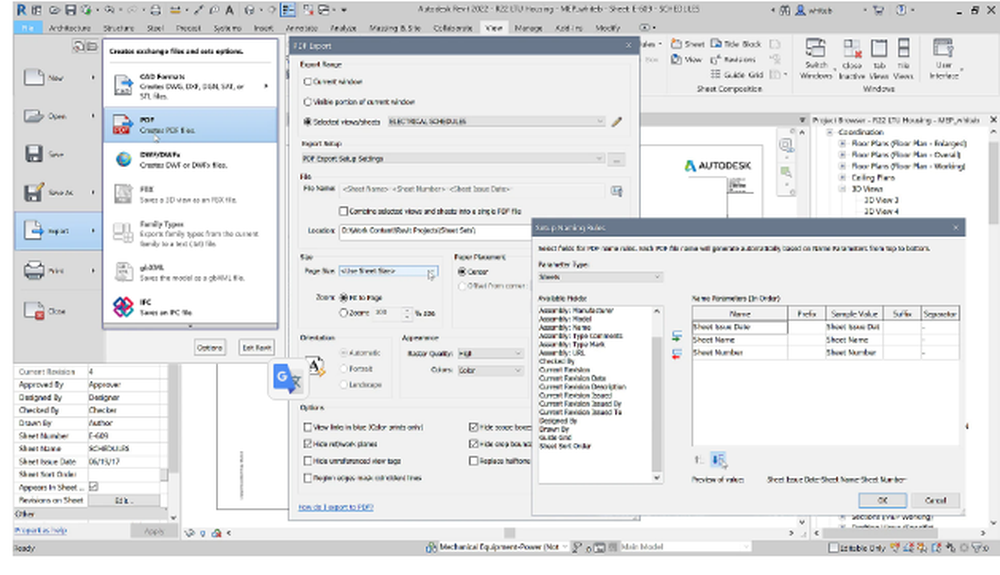Screen dimensions: 1000x575
Task: Click the Export entry in file menu
Action: [57, 231]
